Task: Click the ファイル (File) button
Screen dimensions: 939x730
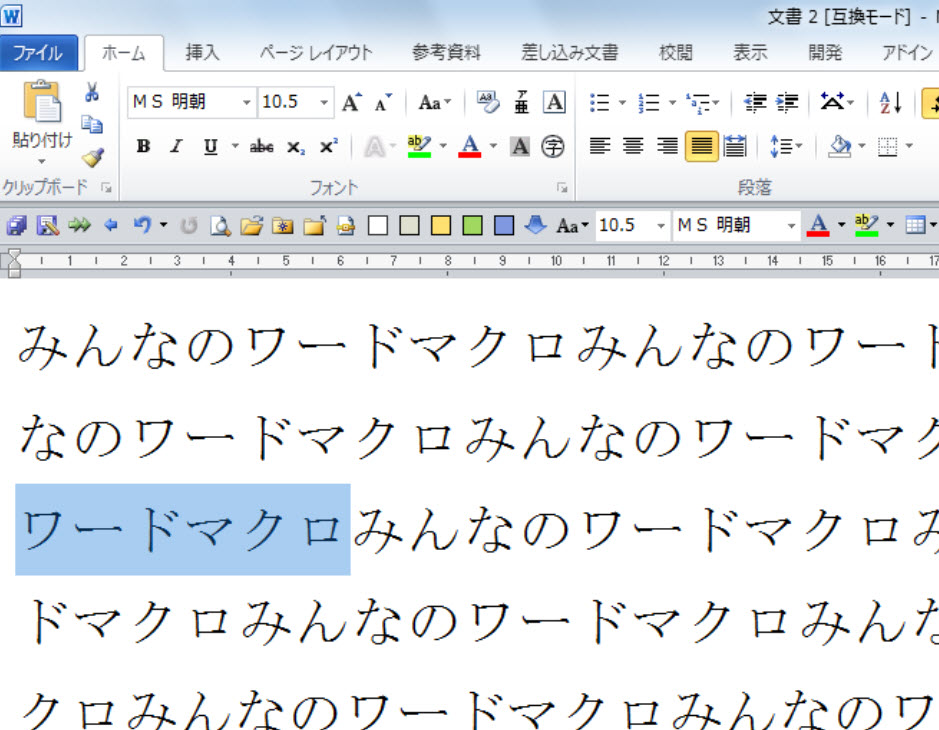Action: [38, 53]
